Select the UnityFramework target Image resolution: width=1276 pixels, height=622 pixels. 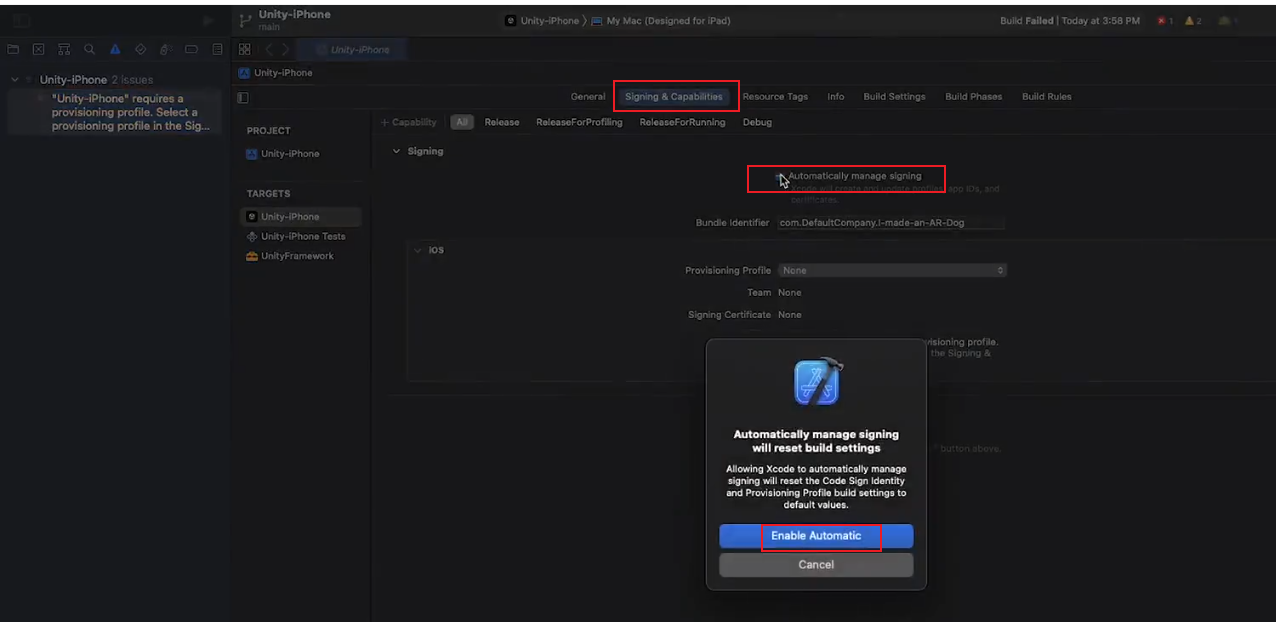tap(290, 256)
